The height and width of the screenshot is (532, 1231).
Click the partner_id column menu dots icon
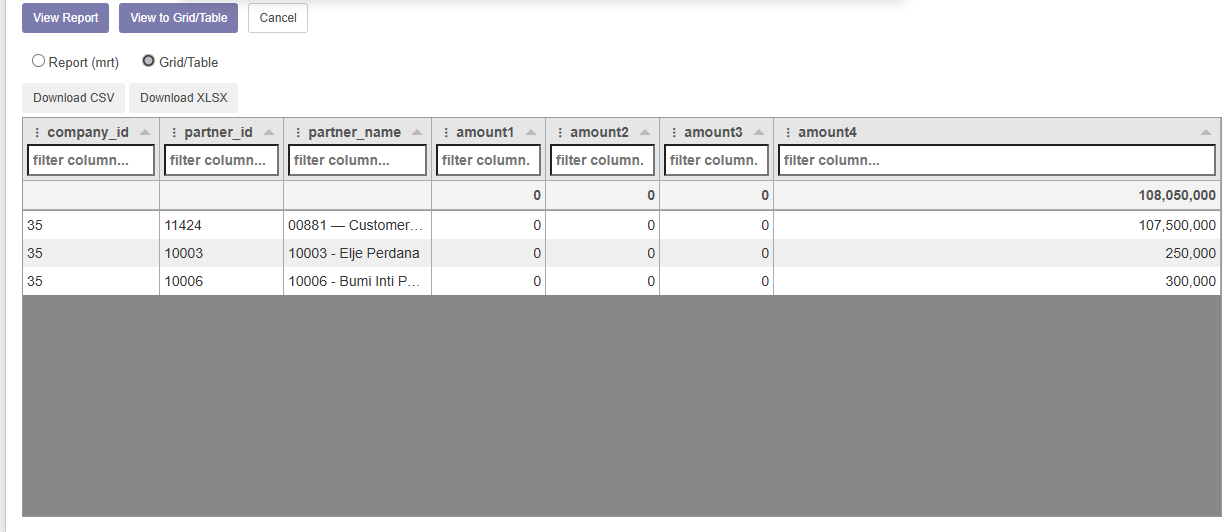174,132
